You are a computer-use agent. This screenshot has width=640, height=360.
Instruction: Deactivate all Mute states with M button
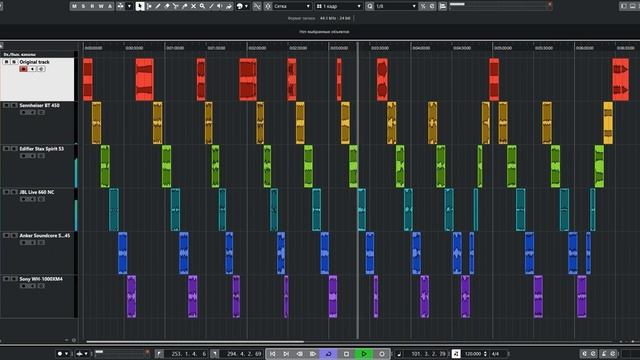[x=74, y=6]
